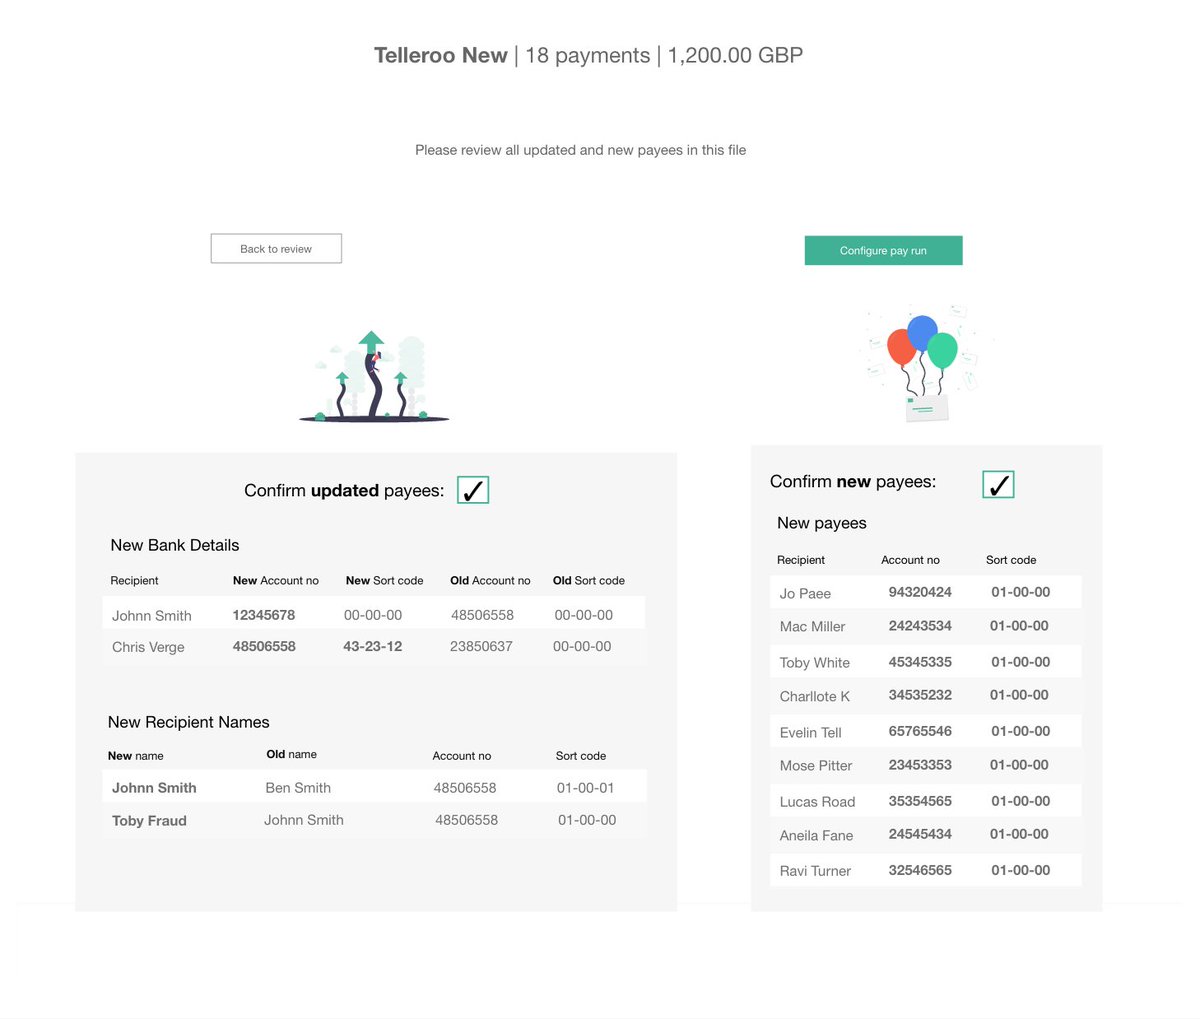Click the Back to review button
The image size is (1200, 1019).
(276, 249)
